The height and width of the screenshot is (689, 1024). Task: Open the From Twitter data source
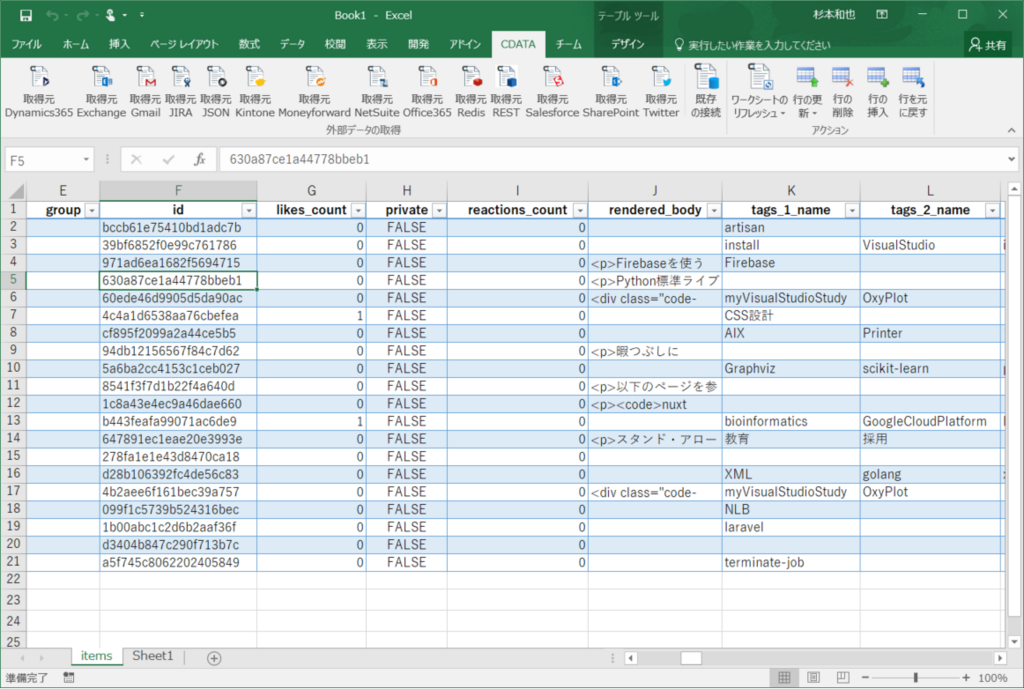(x=661, y=91)
